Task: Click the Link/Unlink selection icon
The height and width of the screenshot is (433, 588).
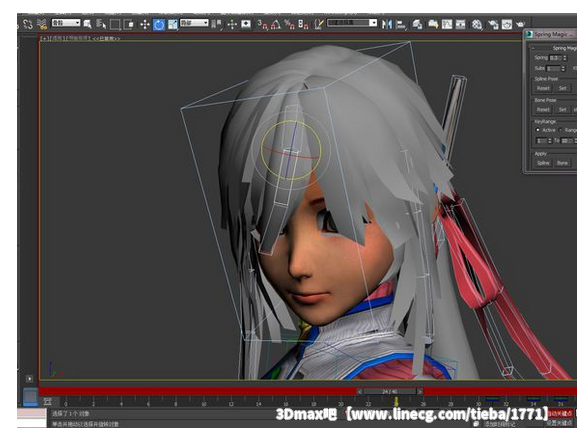Action: tap(27, 24)
